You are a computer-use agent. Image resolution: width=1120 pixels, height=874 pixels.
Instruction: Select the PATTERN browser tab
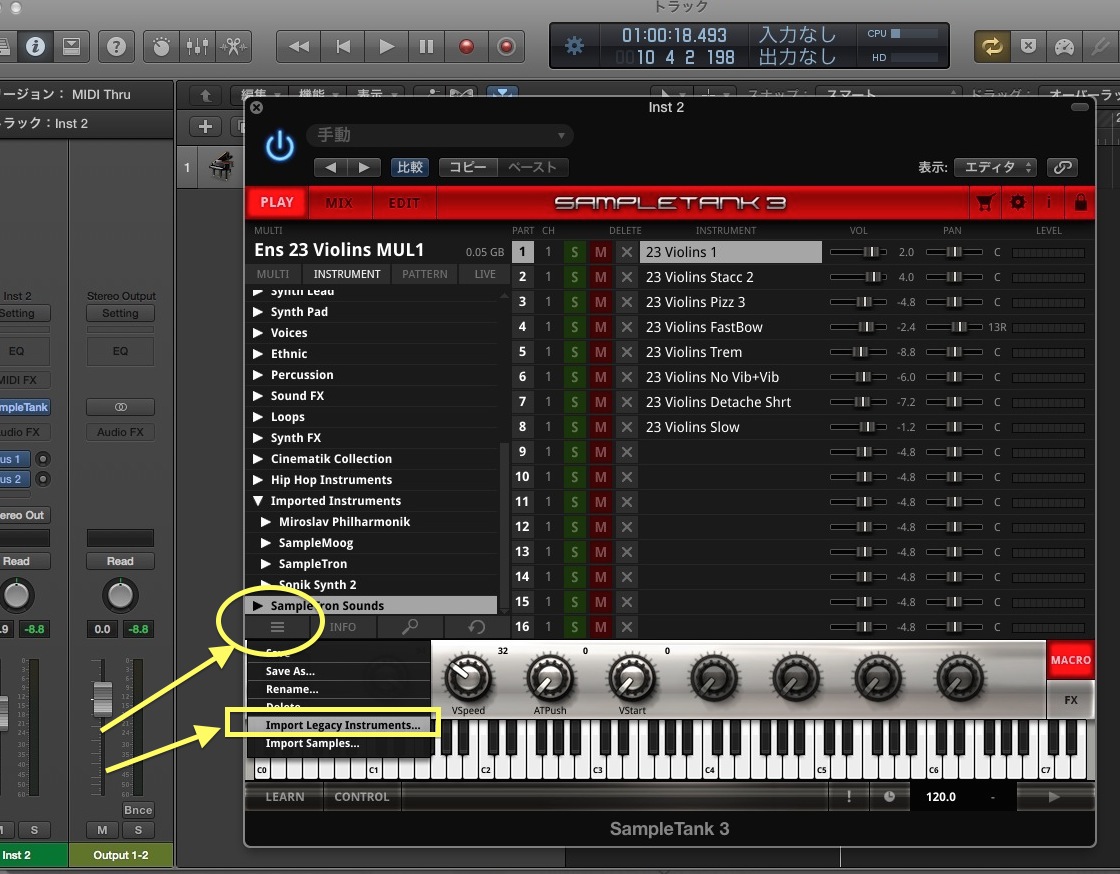(x=424, y=274)
